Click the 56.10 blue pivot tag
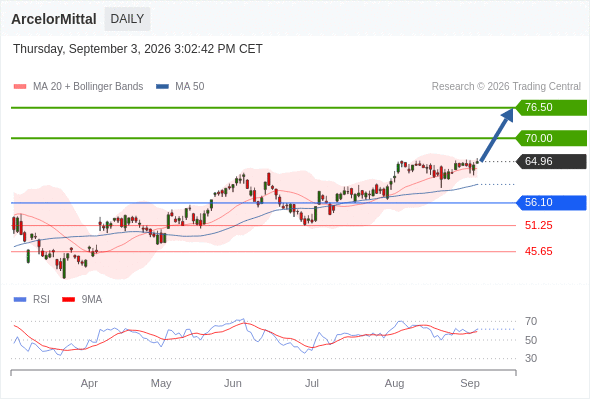The image size is (590, 400). 551,202
